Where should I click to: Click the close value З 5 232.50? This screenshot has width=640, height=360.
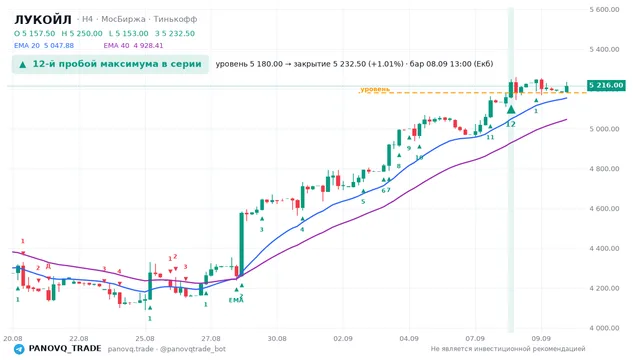[x=175, y=33]
